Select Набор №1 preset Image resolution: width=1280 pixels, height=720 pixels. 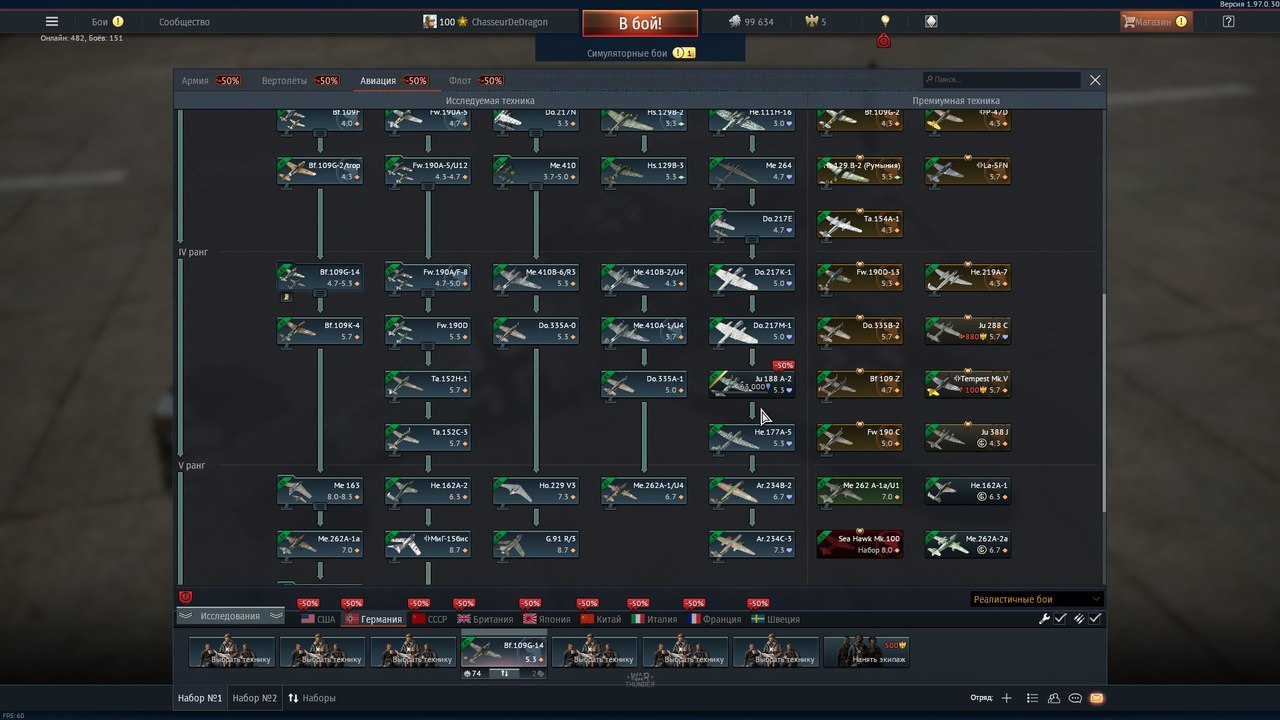point(200,698)
